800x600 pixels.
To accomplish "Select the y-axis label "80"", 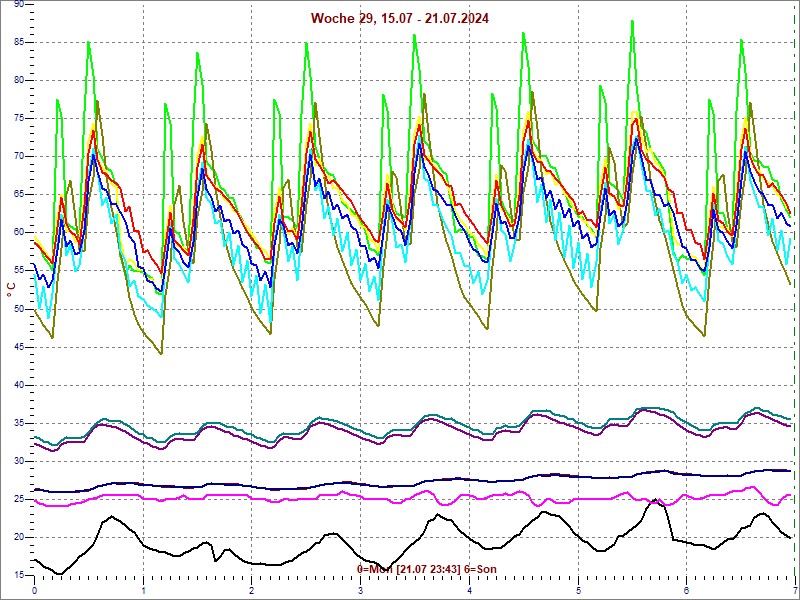I will click(18, 80).
